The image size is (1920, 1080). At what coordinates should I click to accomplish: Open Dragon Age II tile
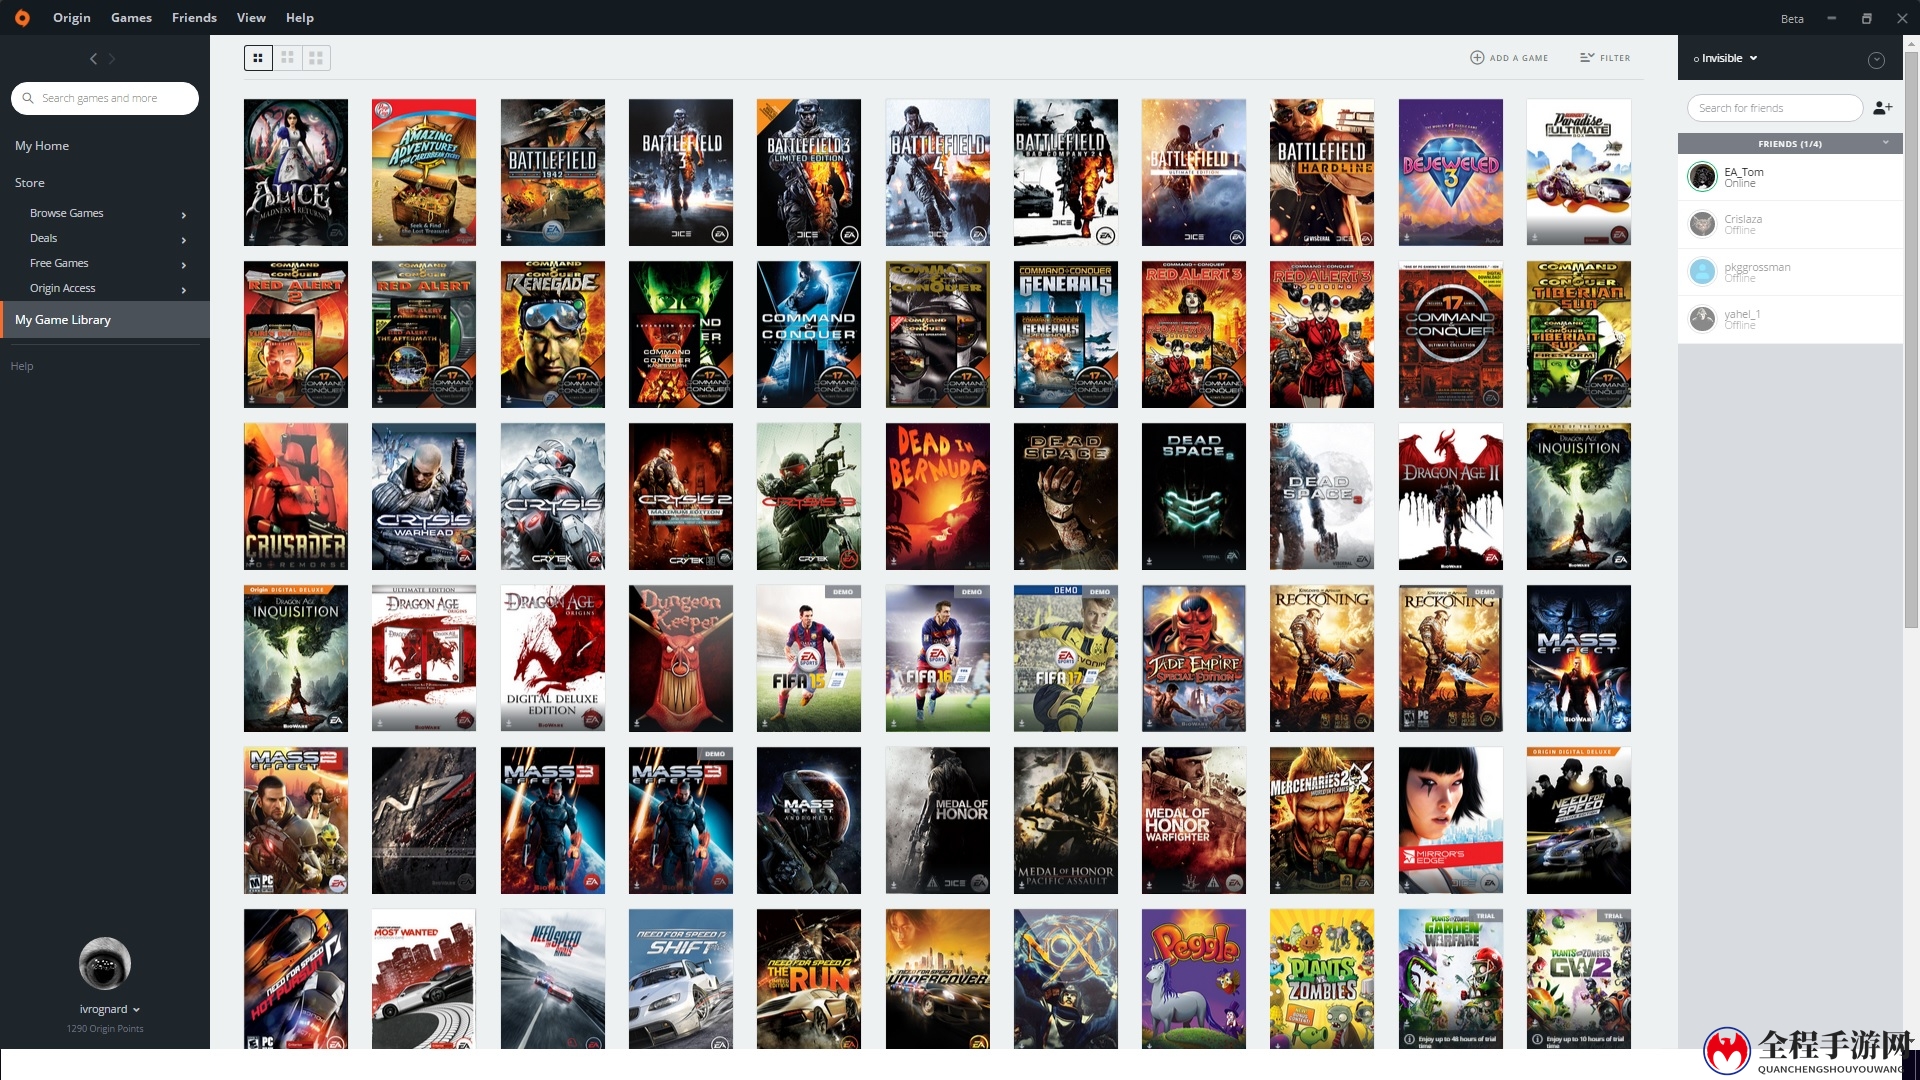pos(1451,496)
